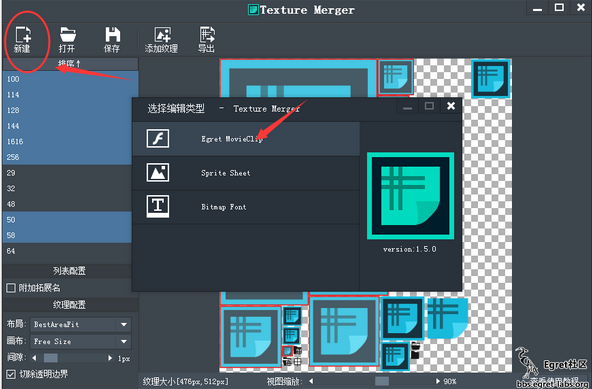
Task: Increase 间隙 gap with right arrow
Action: click(110, 358)
